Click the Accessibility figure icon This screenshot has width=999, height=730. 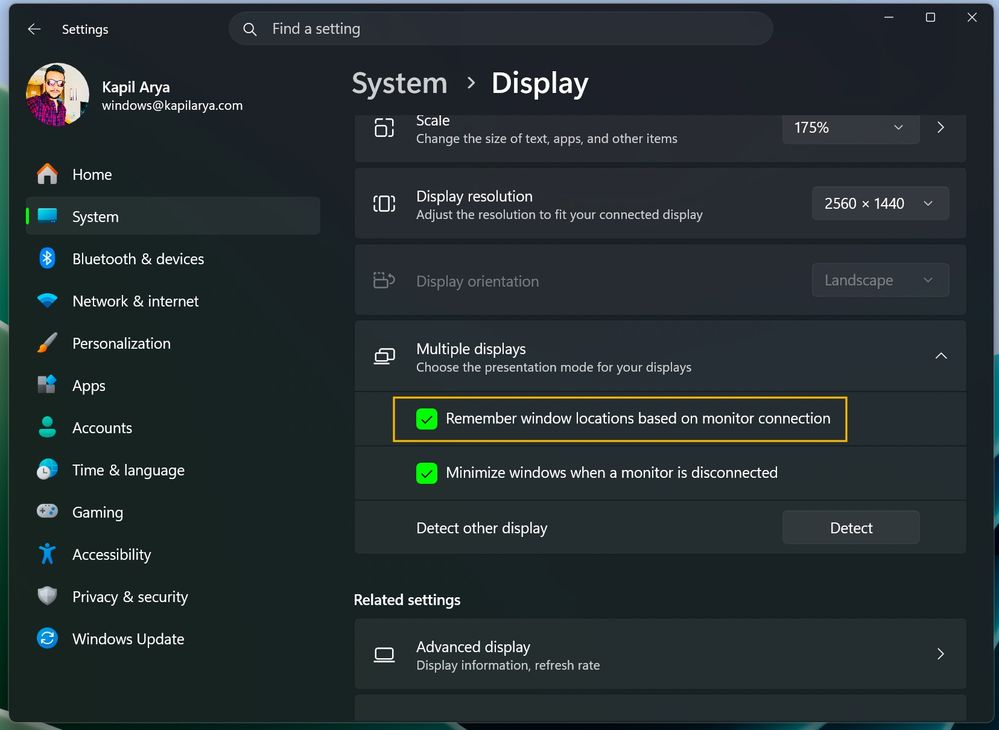[47, 554]
